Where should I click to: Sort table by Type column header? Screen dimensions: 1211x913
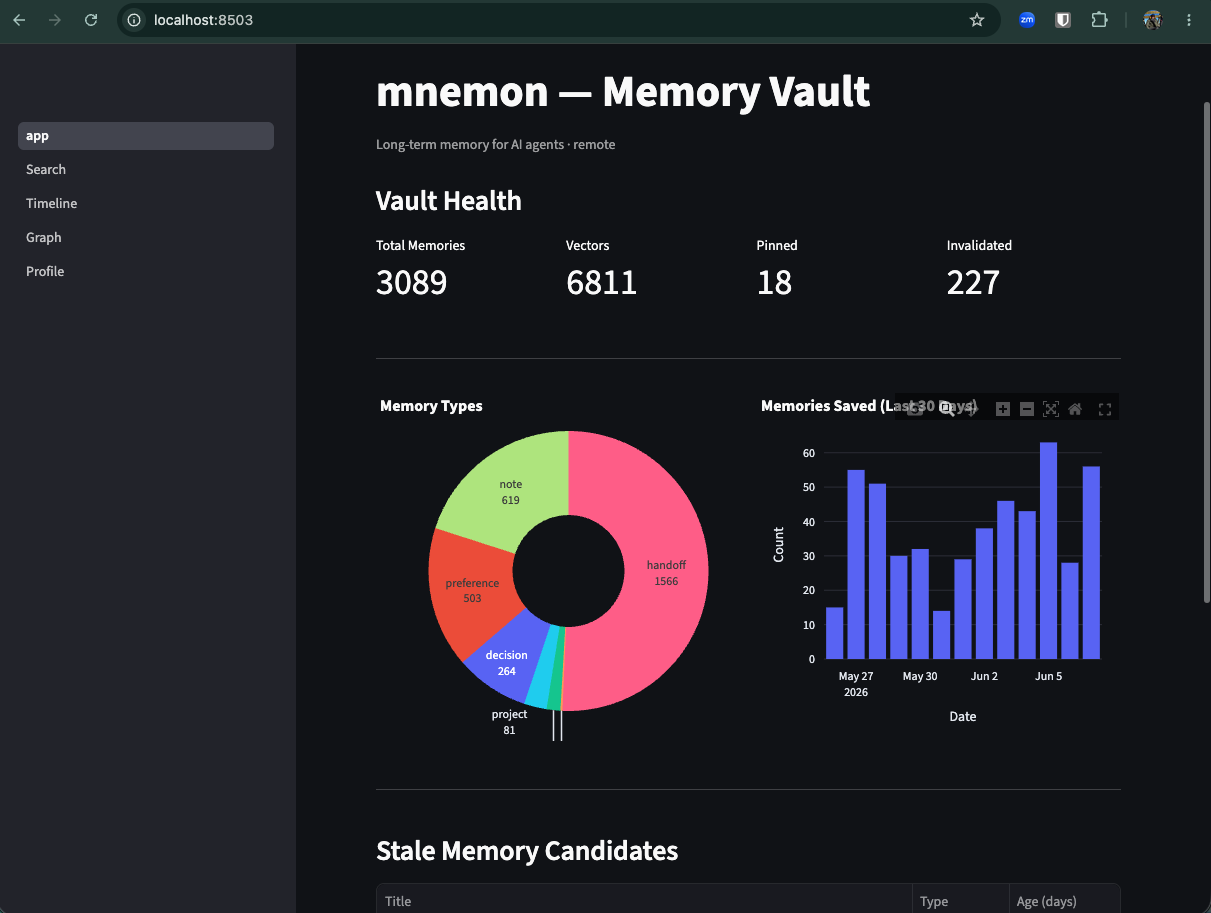click(x=960, y=901)
